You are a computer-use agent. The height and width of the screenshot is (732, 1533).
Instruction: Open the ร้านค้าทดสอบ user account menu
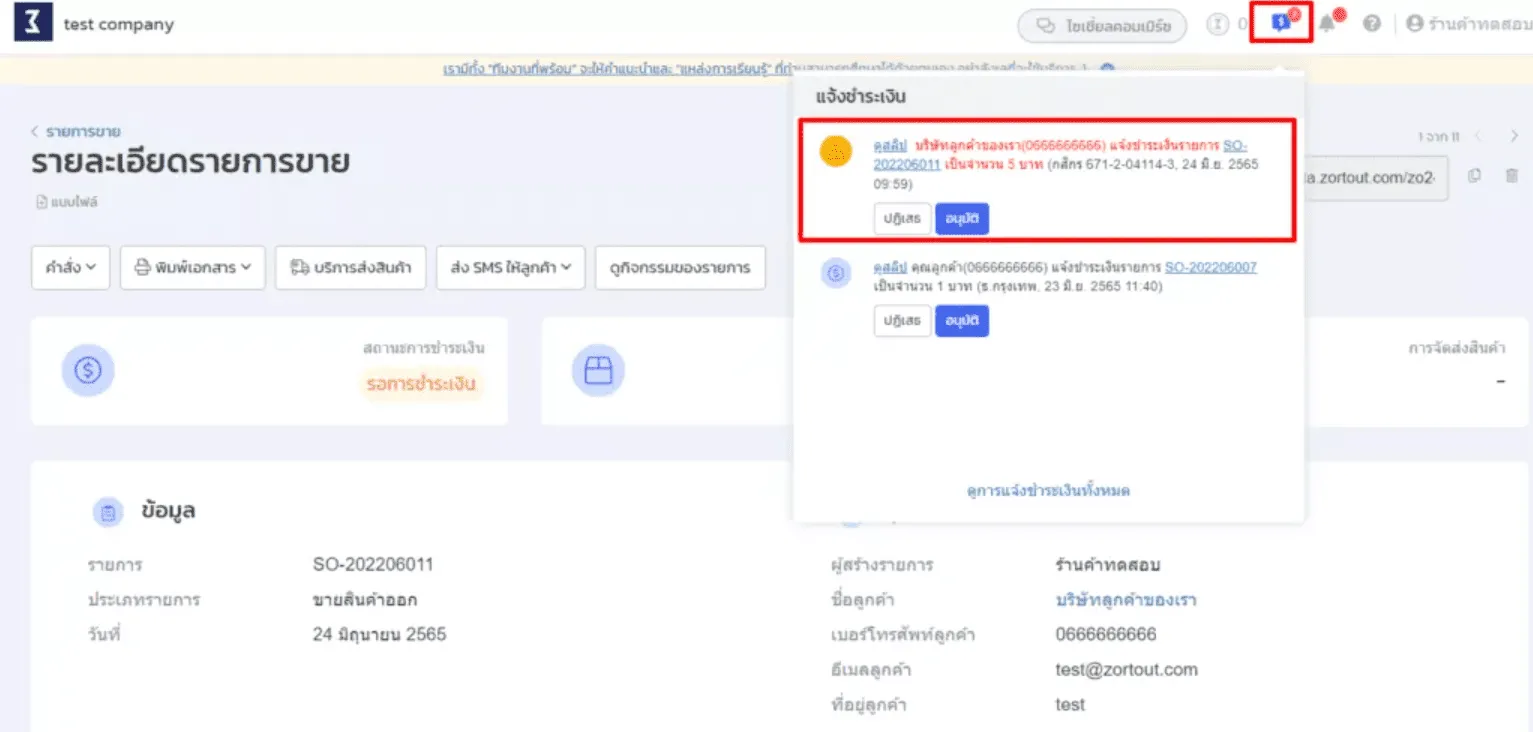[1468, 24]
